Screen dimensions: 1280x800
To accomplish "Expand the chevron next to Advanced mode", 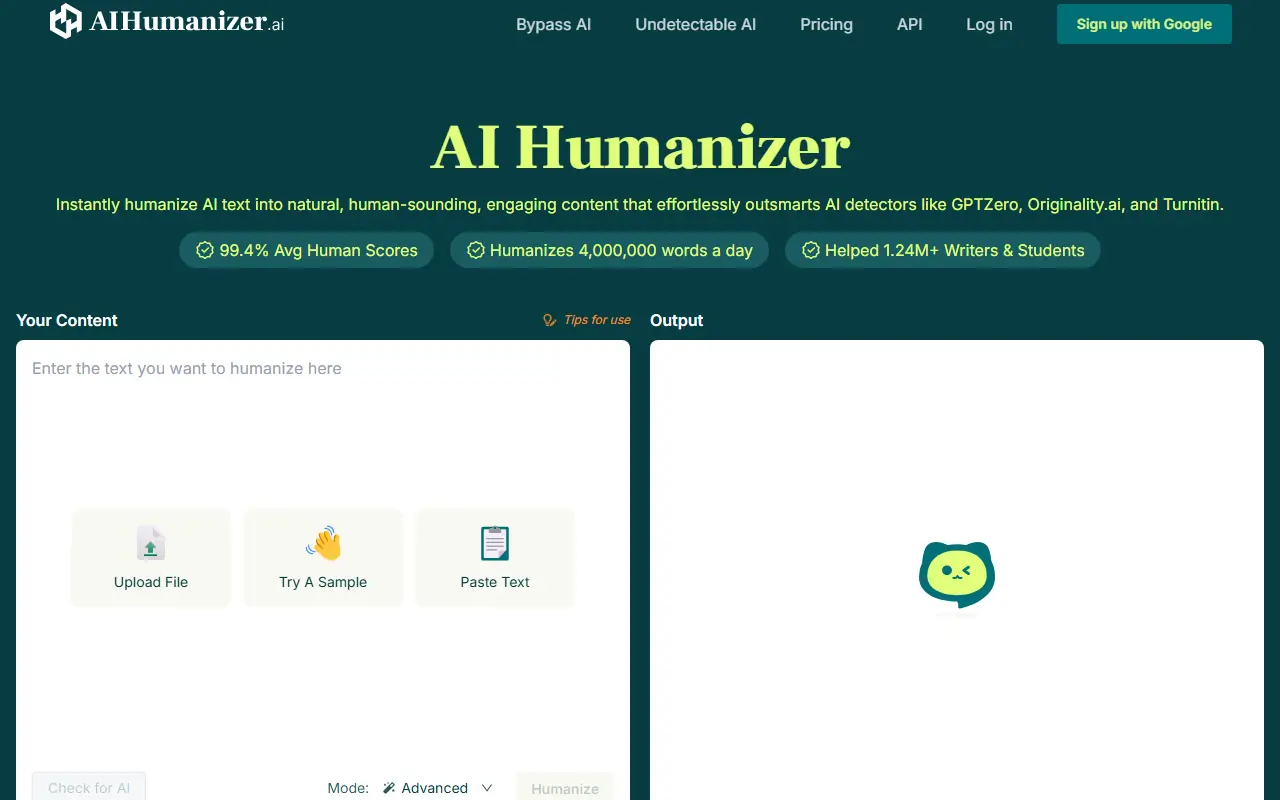I will [x=487, y=788].
